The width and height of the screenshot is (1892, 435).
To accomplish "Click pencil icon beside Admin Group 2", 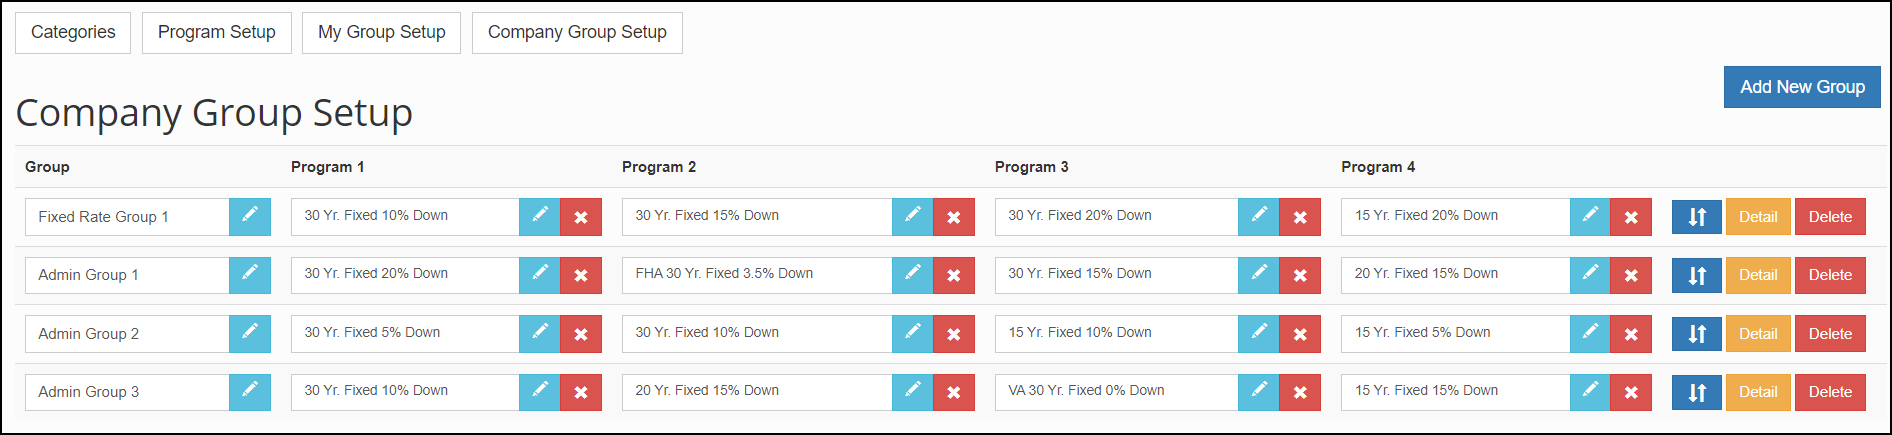I will 250,334.
